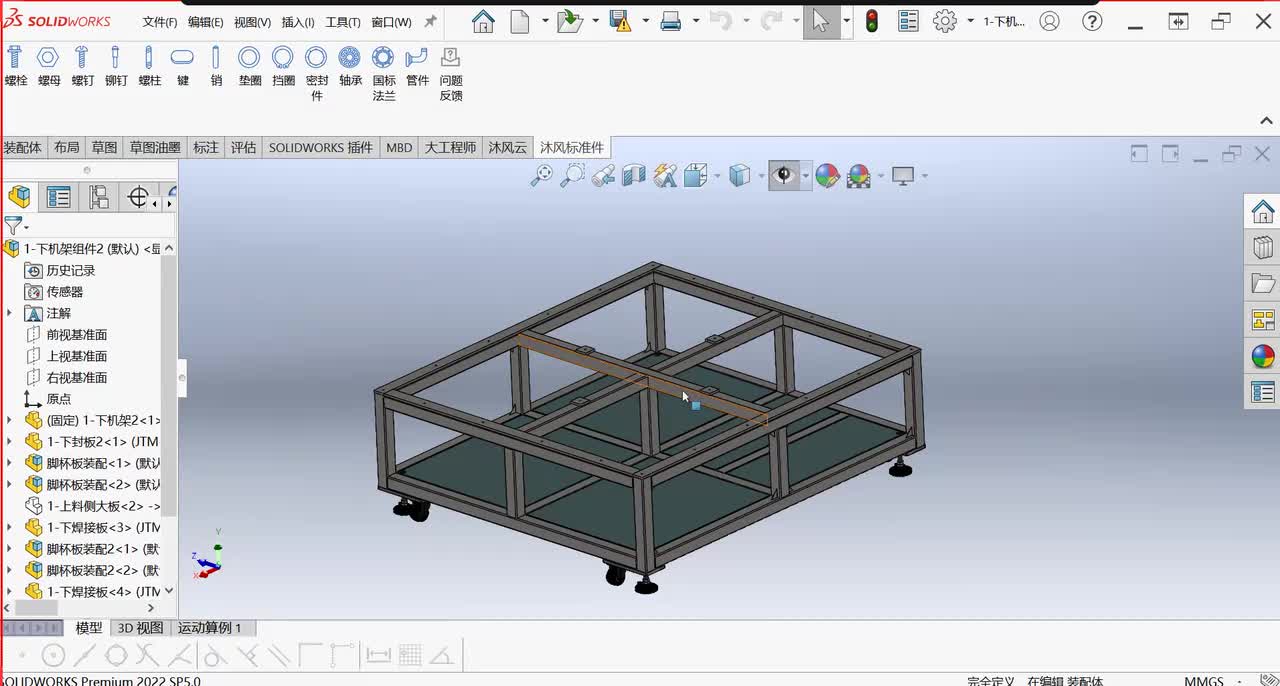The width and height of the screenshot is (1280, 686).
Task: Open 问题反馈 feedback
Action: [451, 74]
